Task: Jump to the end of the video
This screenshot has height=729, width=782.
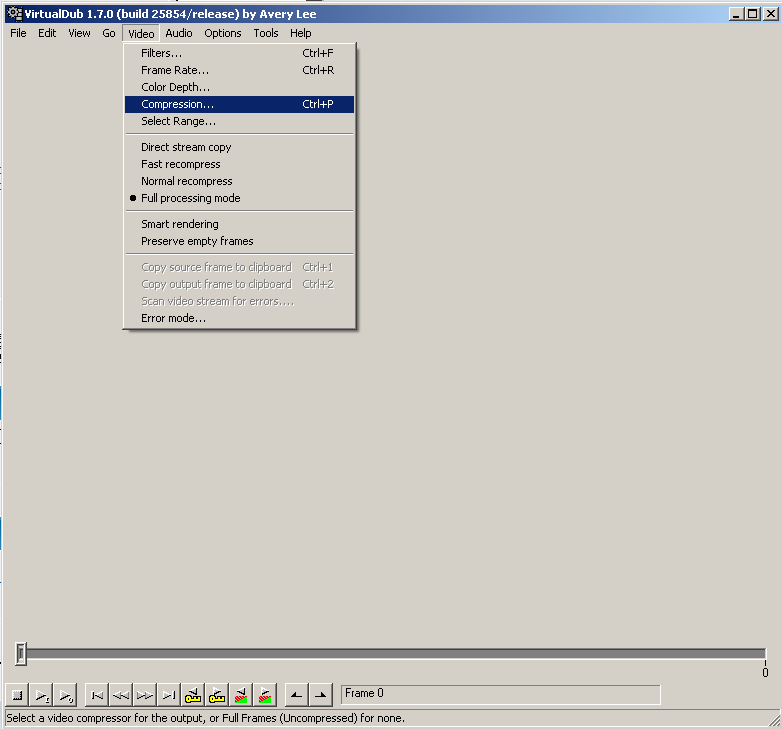Action: click(169, 695)
